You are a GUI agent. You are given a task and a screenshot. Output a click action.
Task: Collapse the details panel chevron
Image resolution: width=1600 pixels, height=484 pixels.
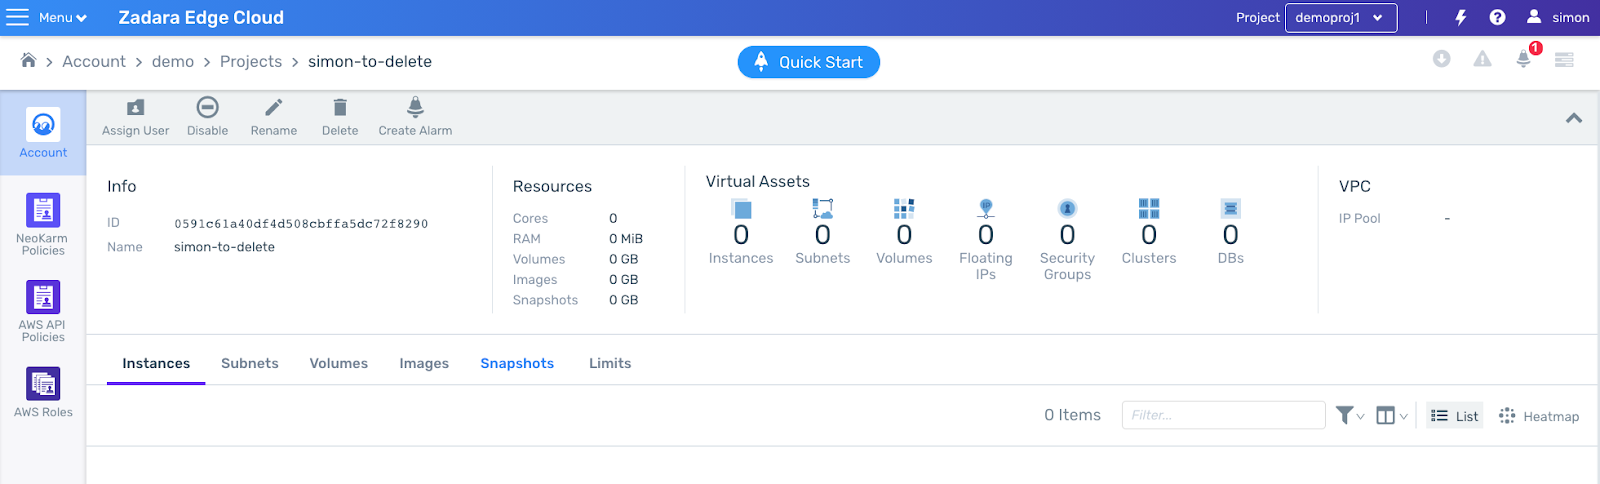[1574, 118]
